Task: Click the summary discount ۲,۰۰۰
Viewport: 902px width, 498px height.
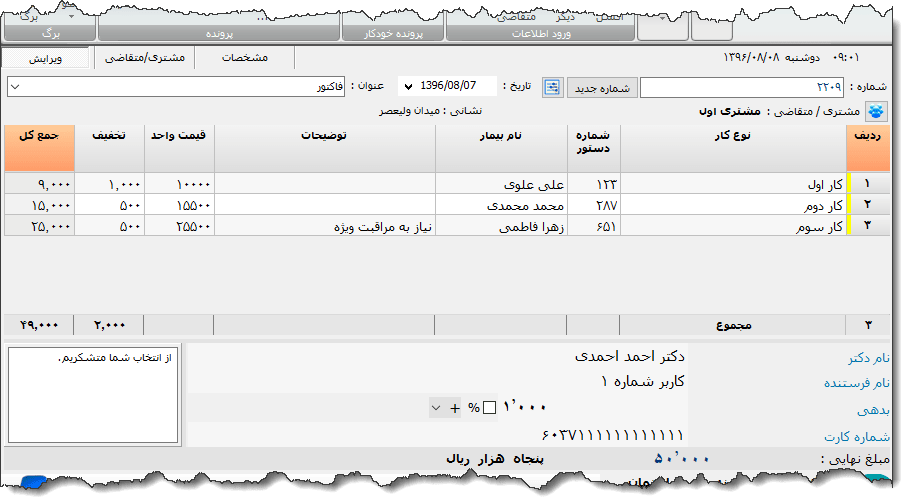Action: (109, 325)
